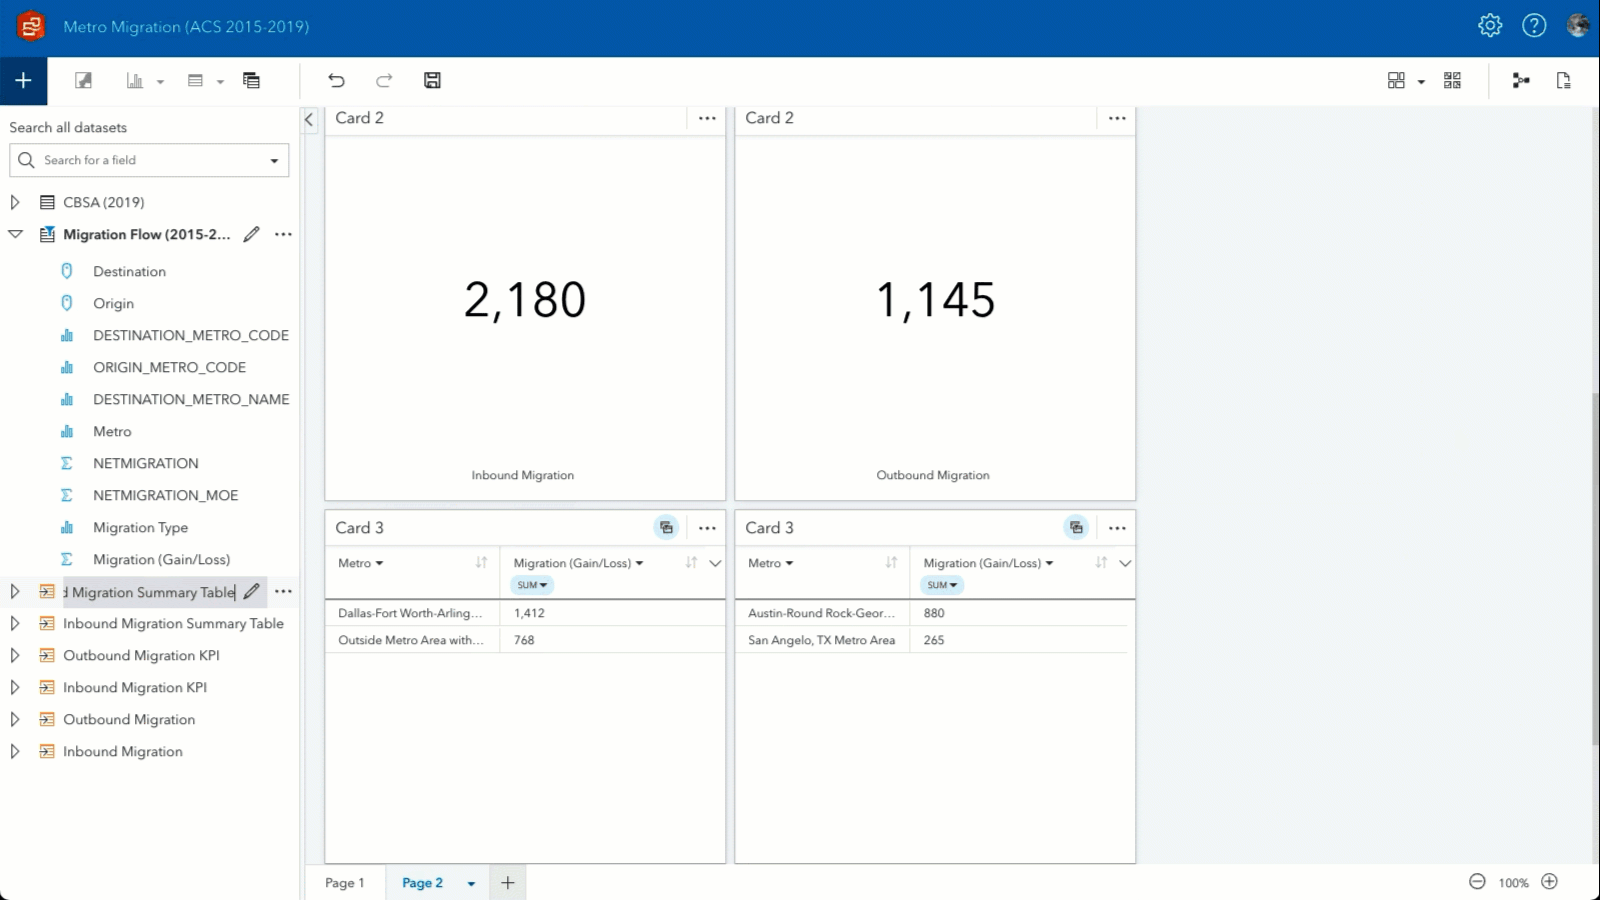Expand Inbound Migration Summary Table dataset
Image resolution: width=1600 pixels, height=900 pixels.
pyautogui.click(x=15, y=624)
